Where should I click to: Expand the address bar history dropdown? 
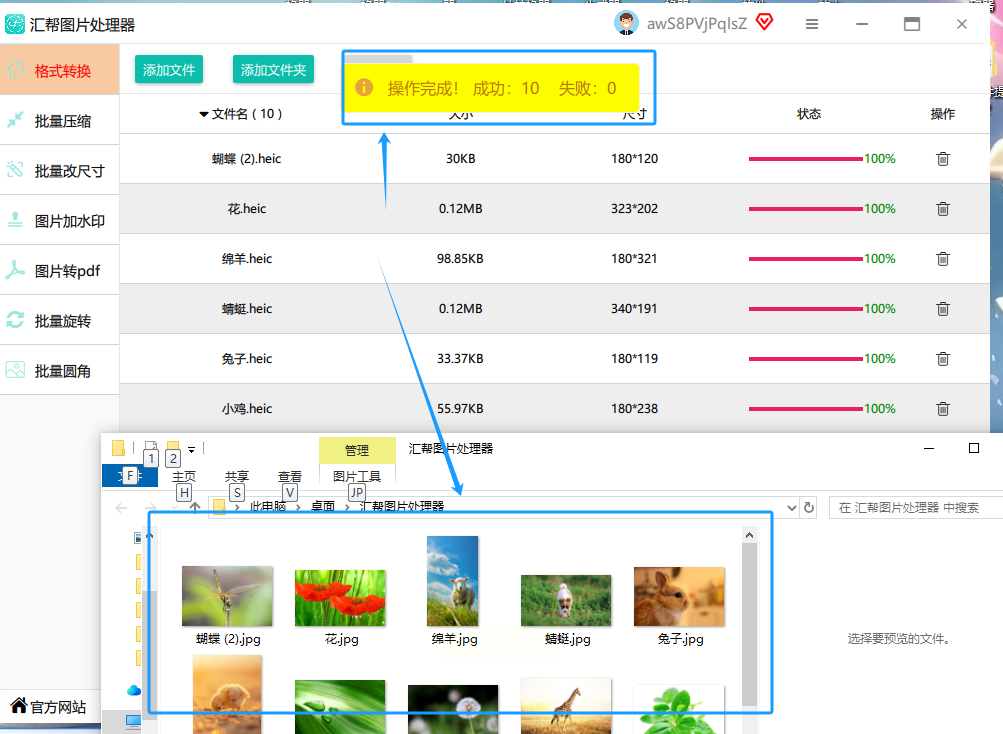(792, 507)
